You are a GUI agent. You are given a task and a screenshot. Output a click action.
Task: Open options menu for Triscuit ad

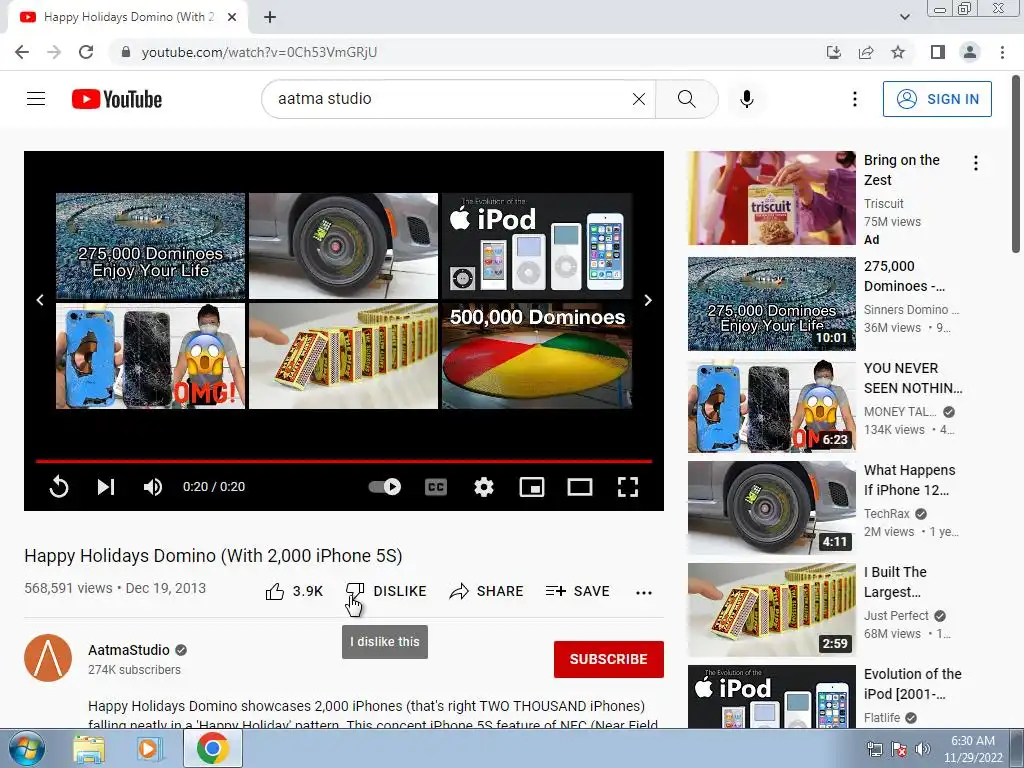pyautogui.click(x=976, y=163)
